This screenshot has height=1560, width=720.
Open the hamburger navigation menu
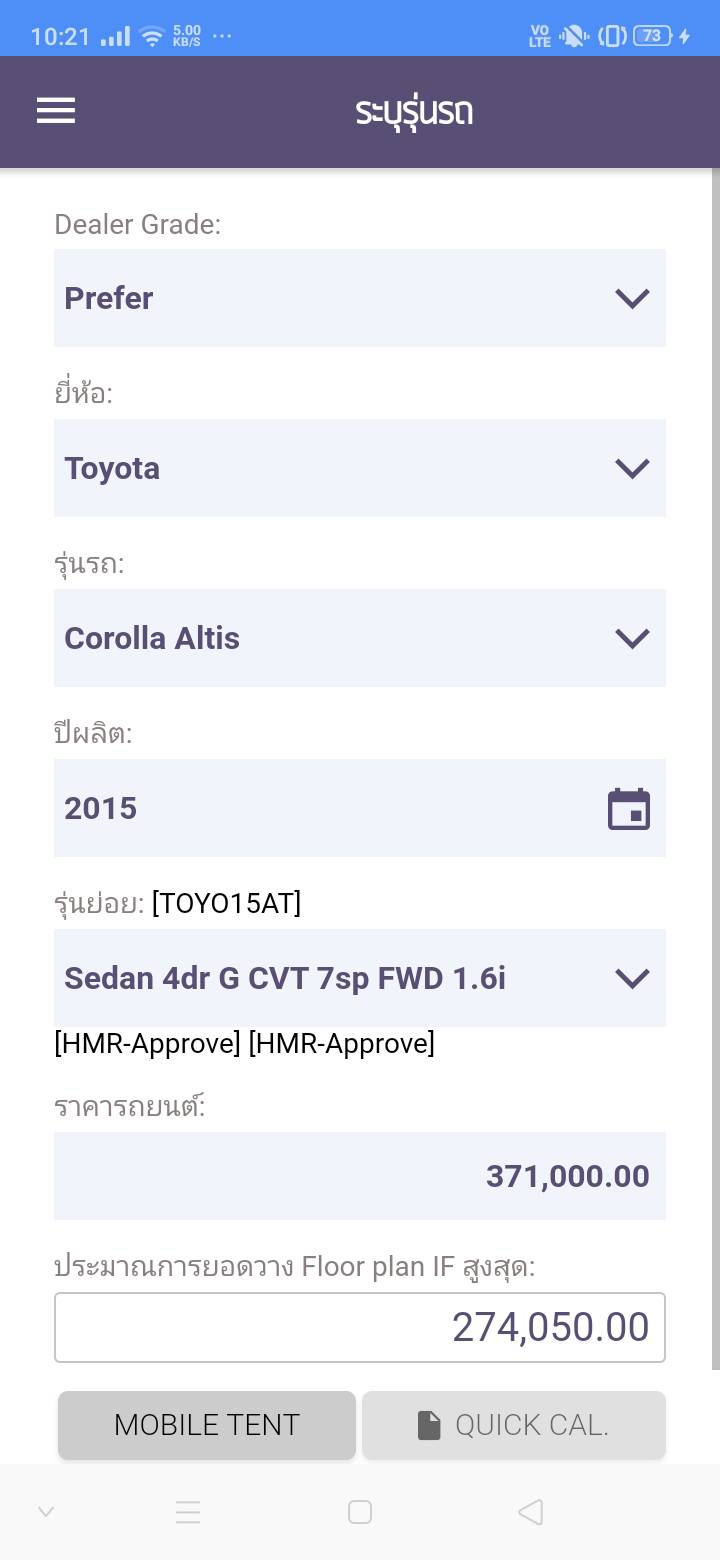pyautogui.click(x=56, y=111)
